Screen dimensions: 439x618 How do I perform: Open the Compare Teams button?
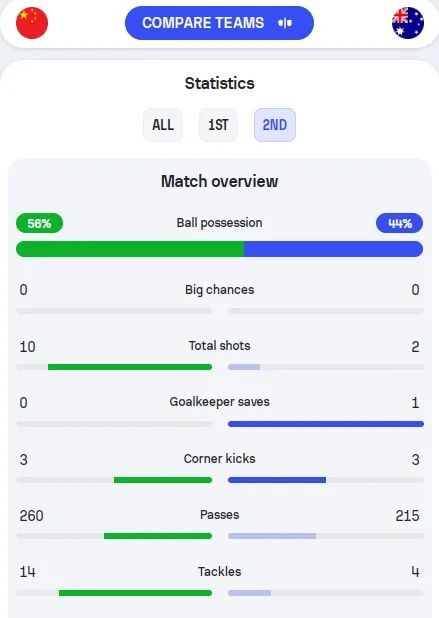coord(220,23)
